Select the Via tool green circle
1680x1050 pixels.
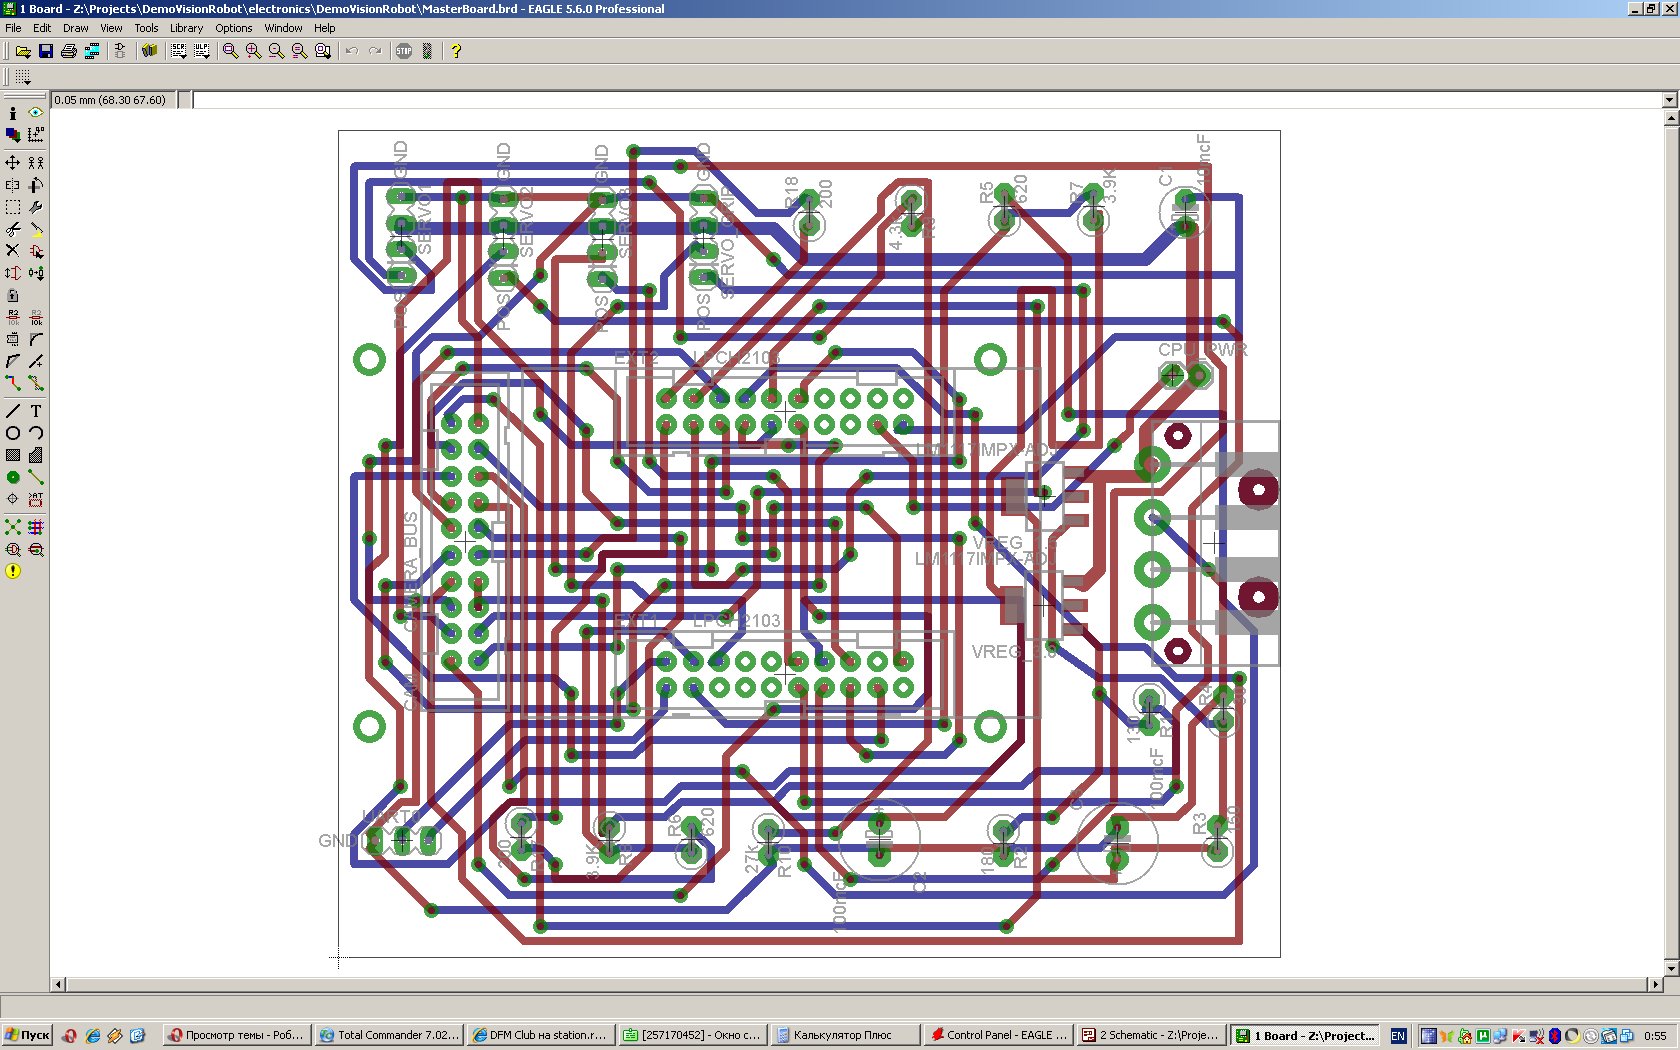13,477
